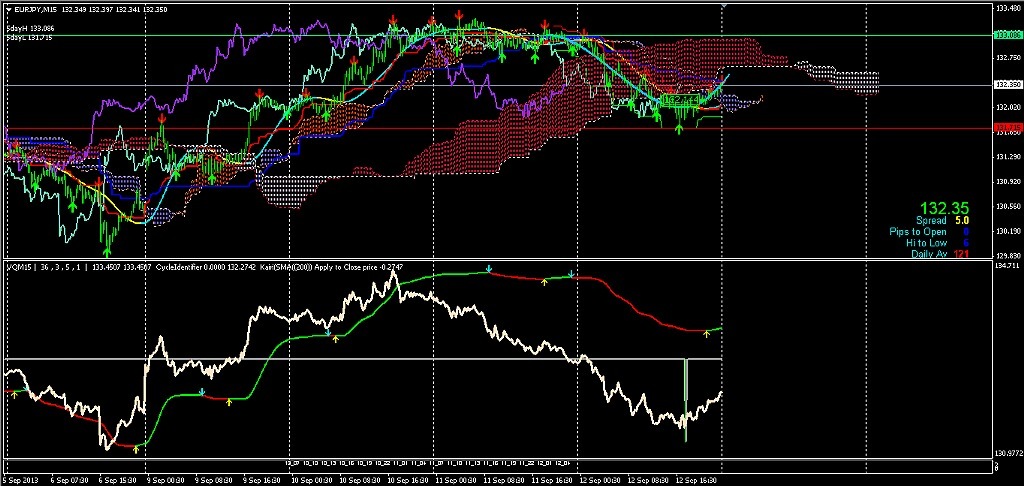This screenshot has width=1024, height=486.
Task: Click the open price value 132.349
Action: pyautogui.click(x=74, y=8)
